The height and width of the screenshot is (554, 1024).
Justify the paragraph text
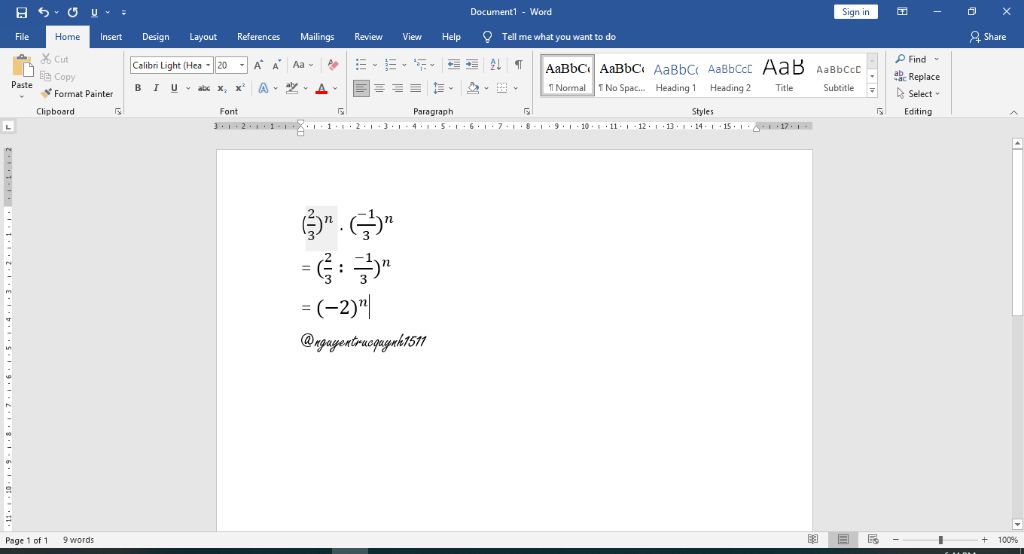pos(415,88)
